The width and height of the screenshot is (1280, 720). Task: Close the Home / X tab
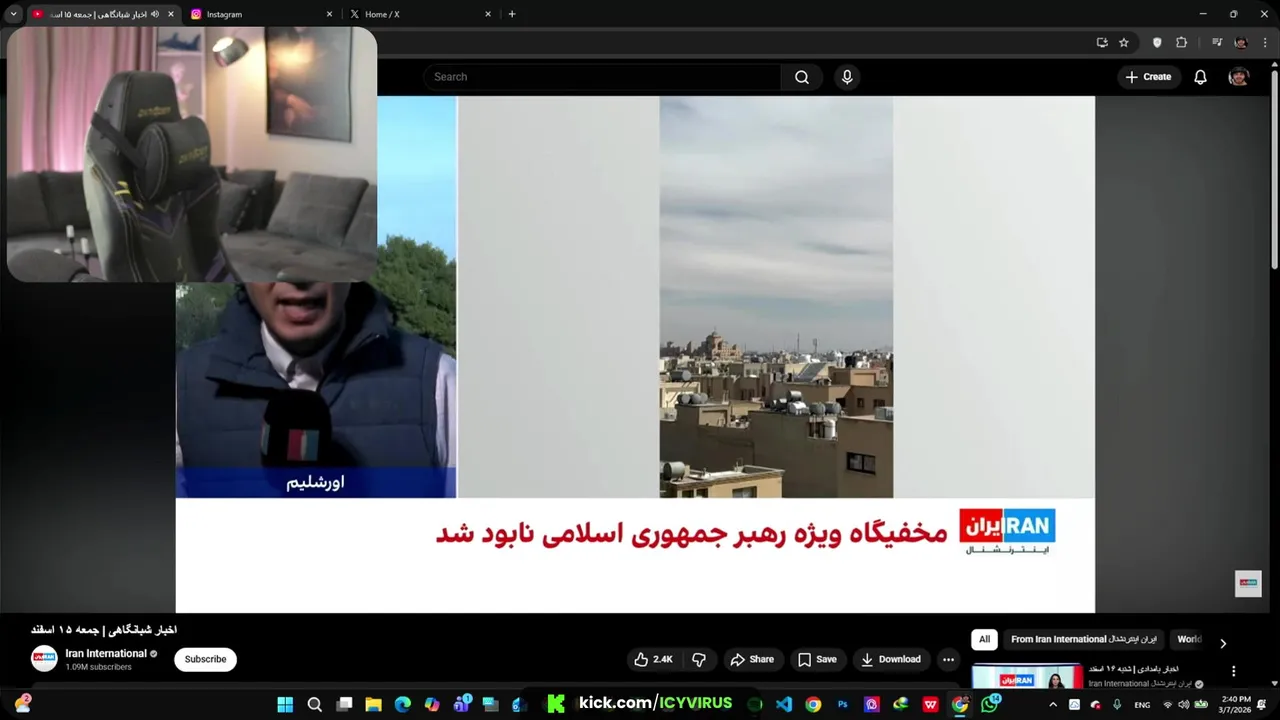point(488,14)
